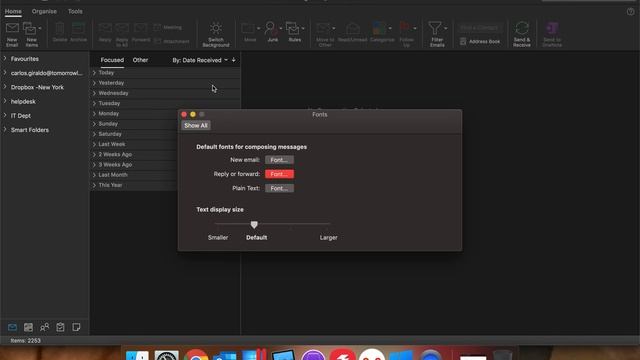This screenshot has height=360, width=640.
Task: Expand the Favourites folder group
Action: tap(5, 59)
